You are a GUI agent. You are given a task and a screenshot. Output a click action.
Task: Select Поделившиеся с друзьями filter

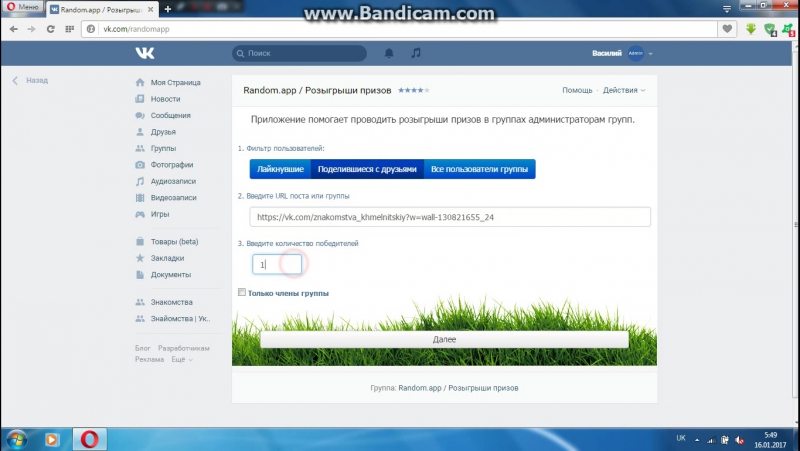pyautogui.click(x=367, y=169)
